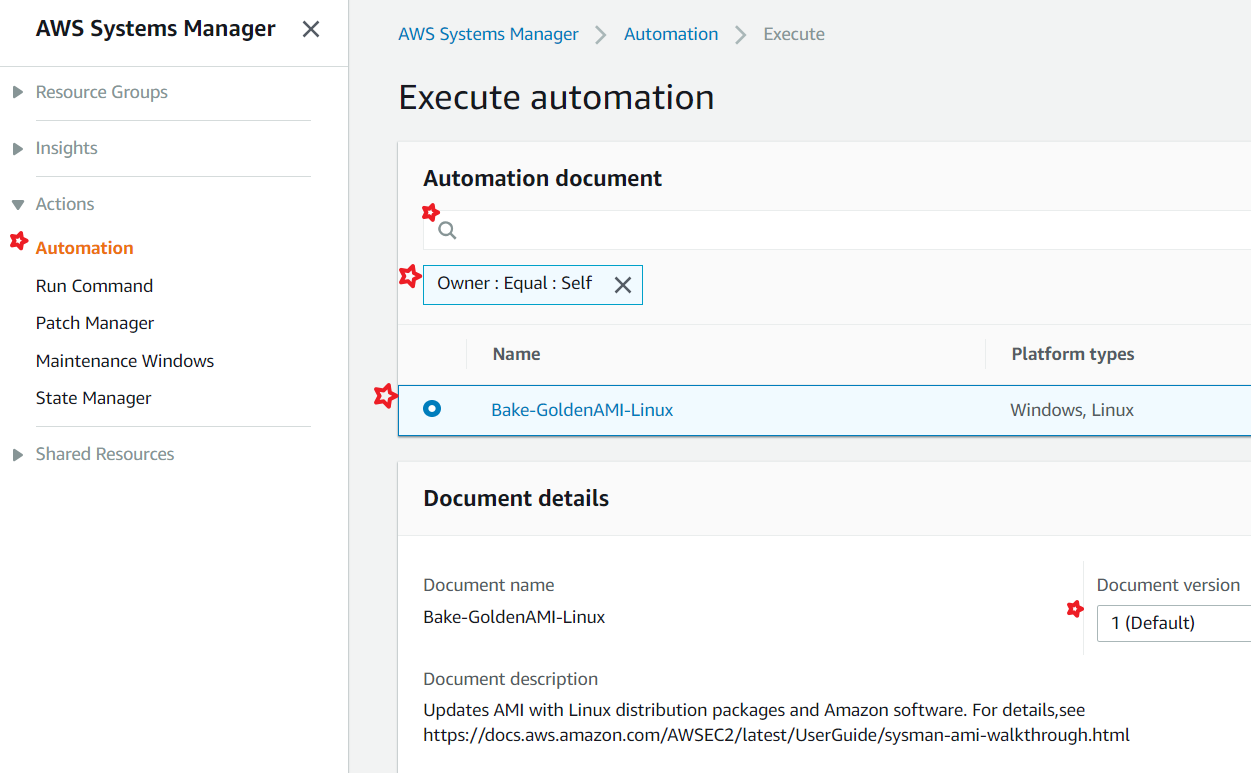
Task: Close the AWS Systems Manager sidebar
Action: [311, 29]
